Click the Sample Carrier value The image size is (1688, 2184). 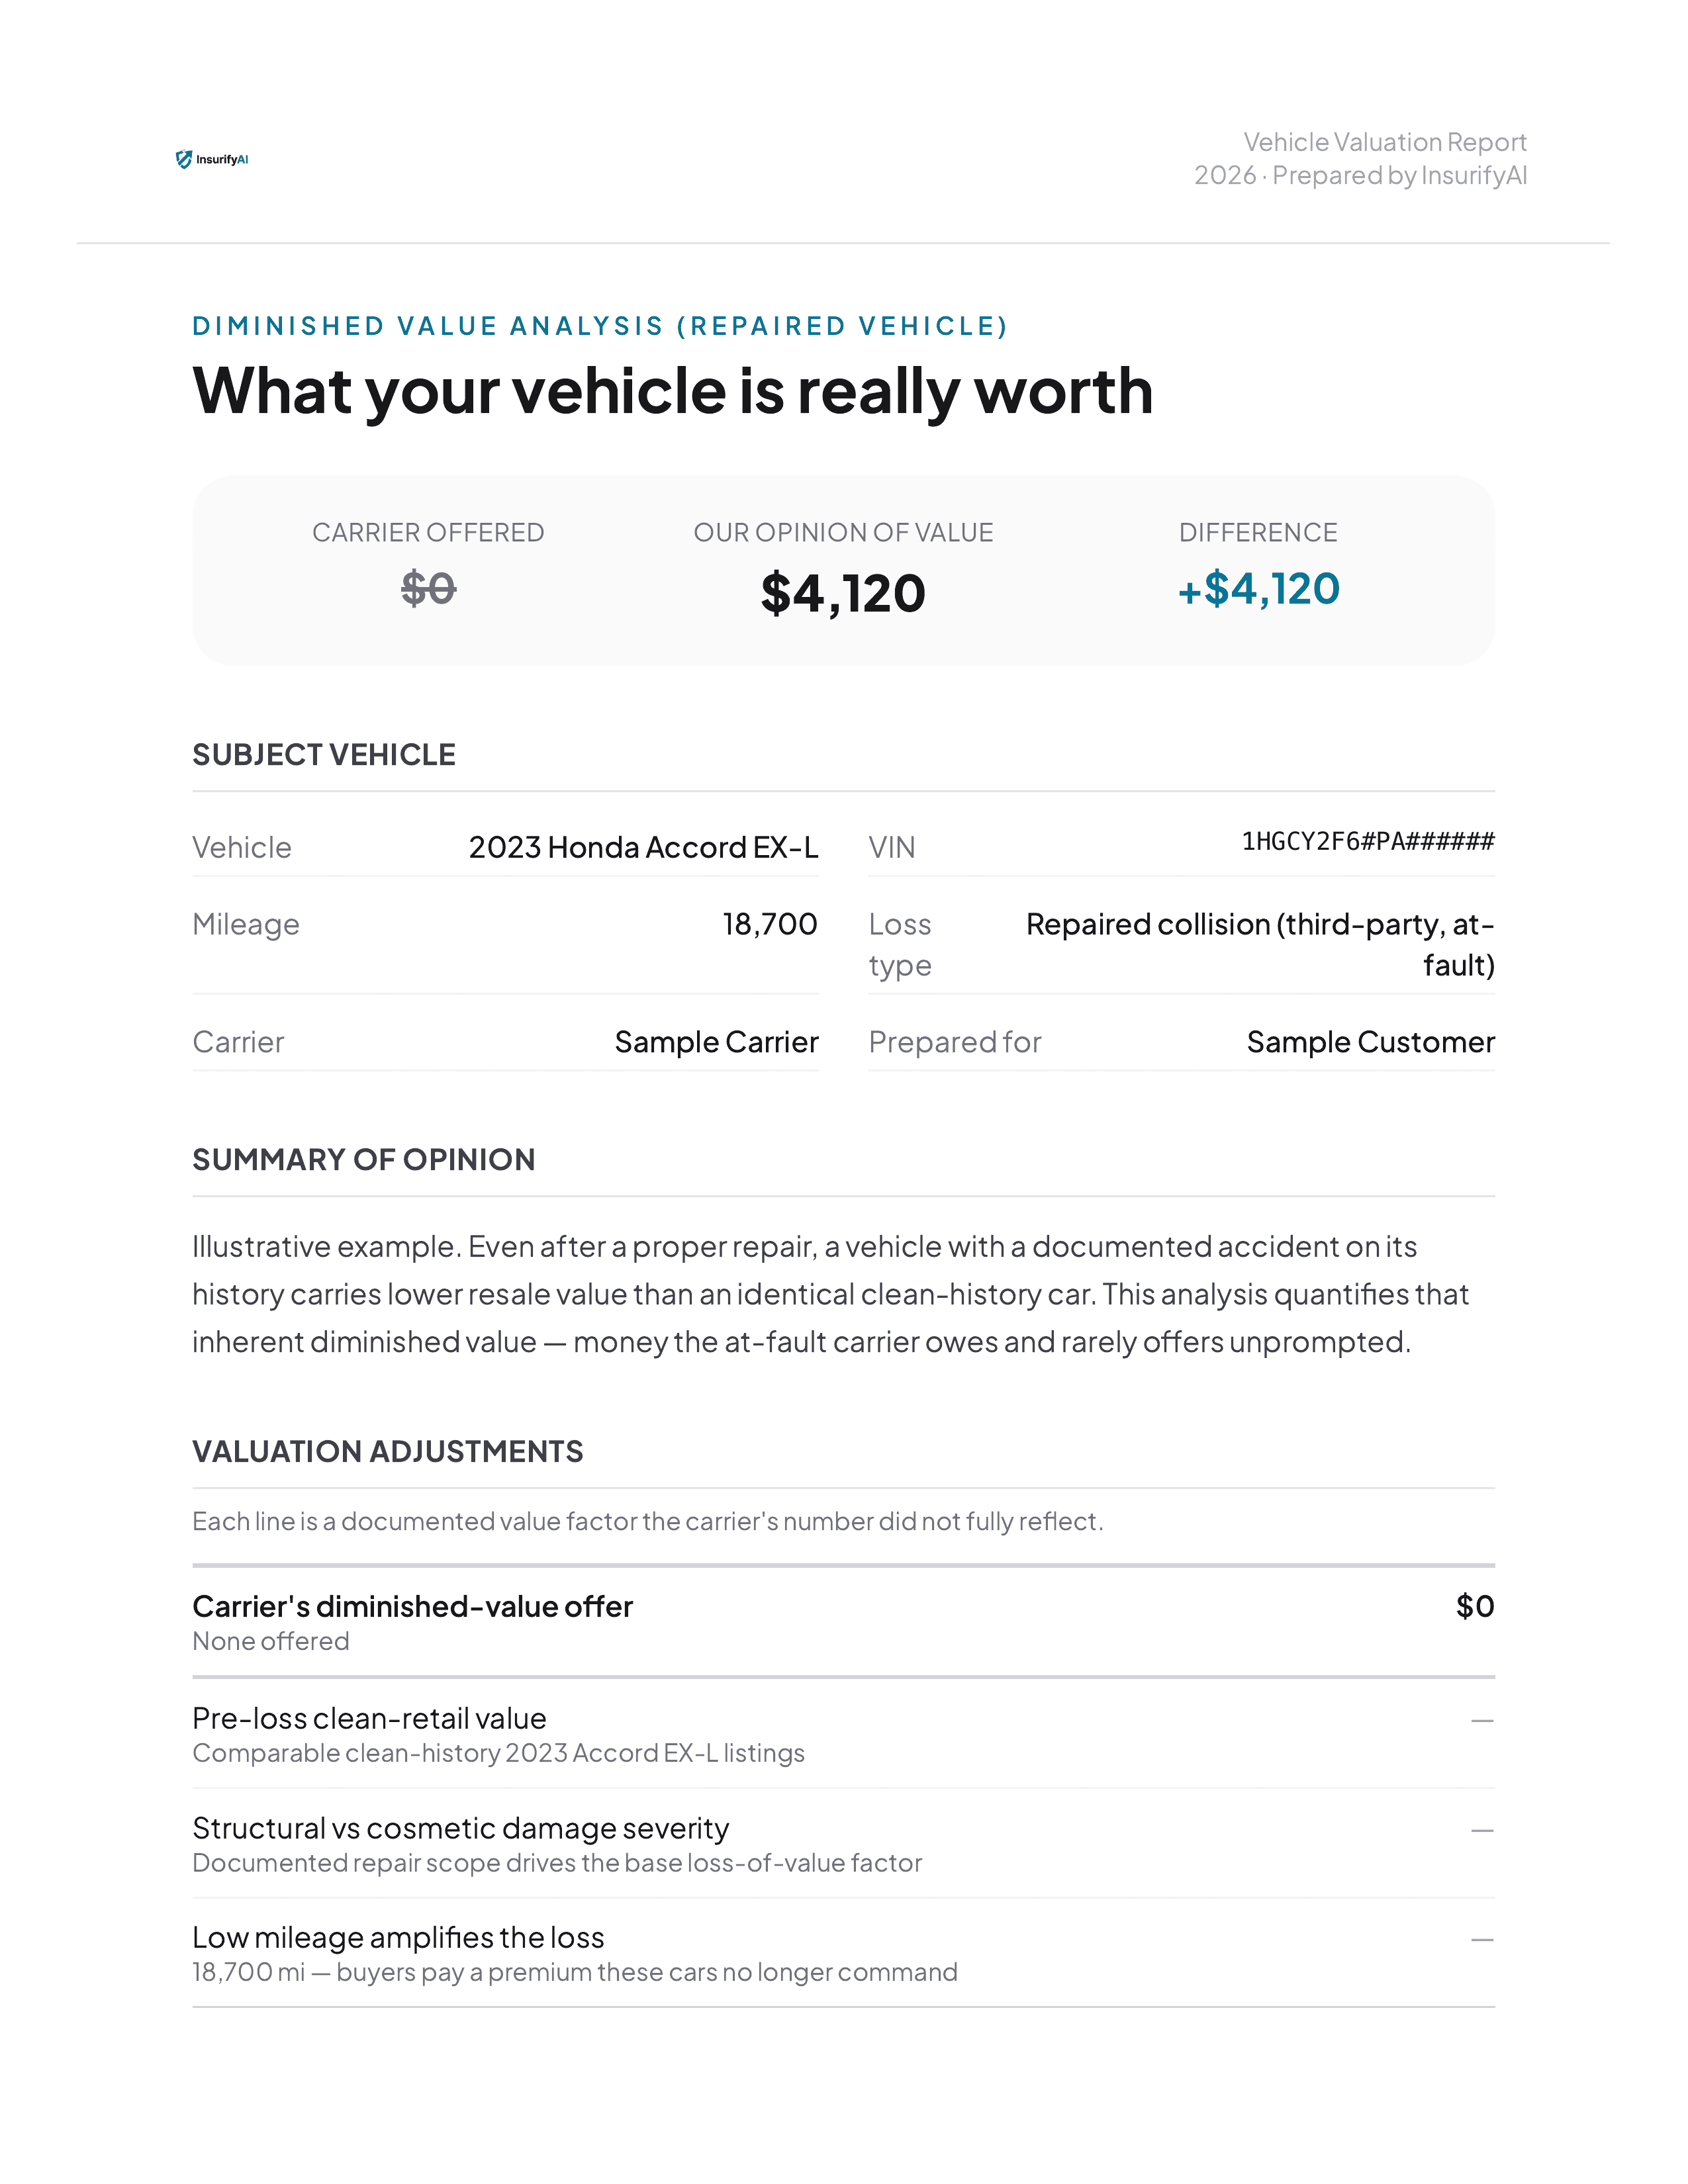coord(716,1042)
